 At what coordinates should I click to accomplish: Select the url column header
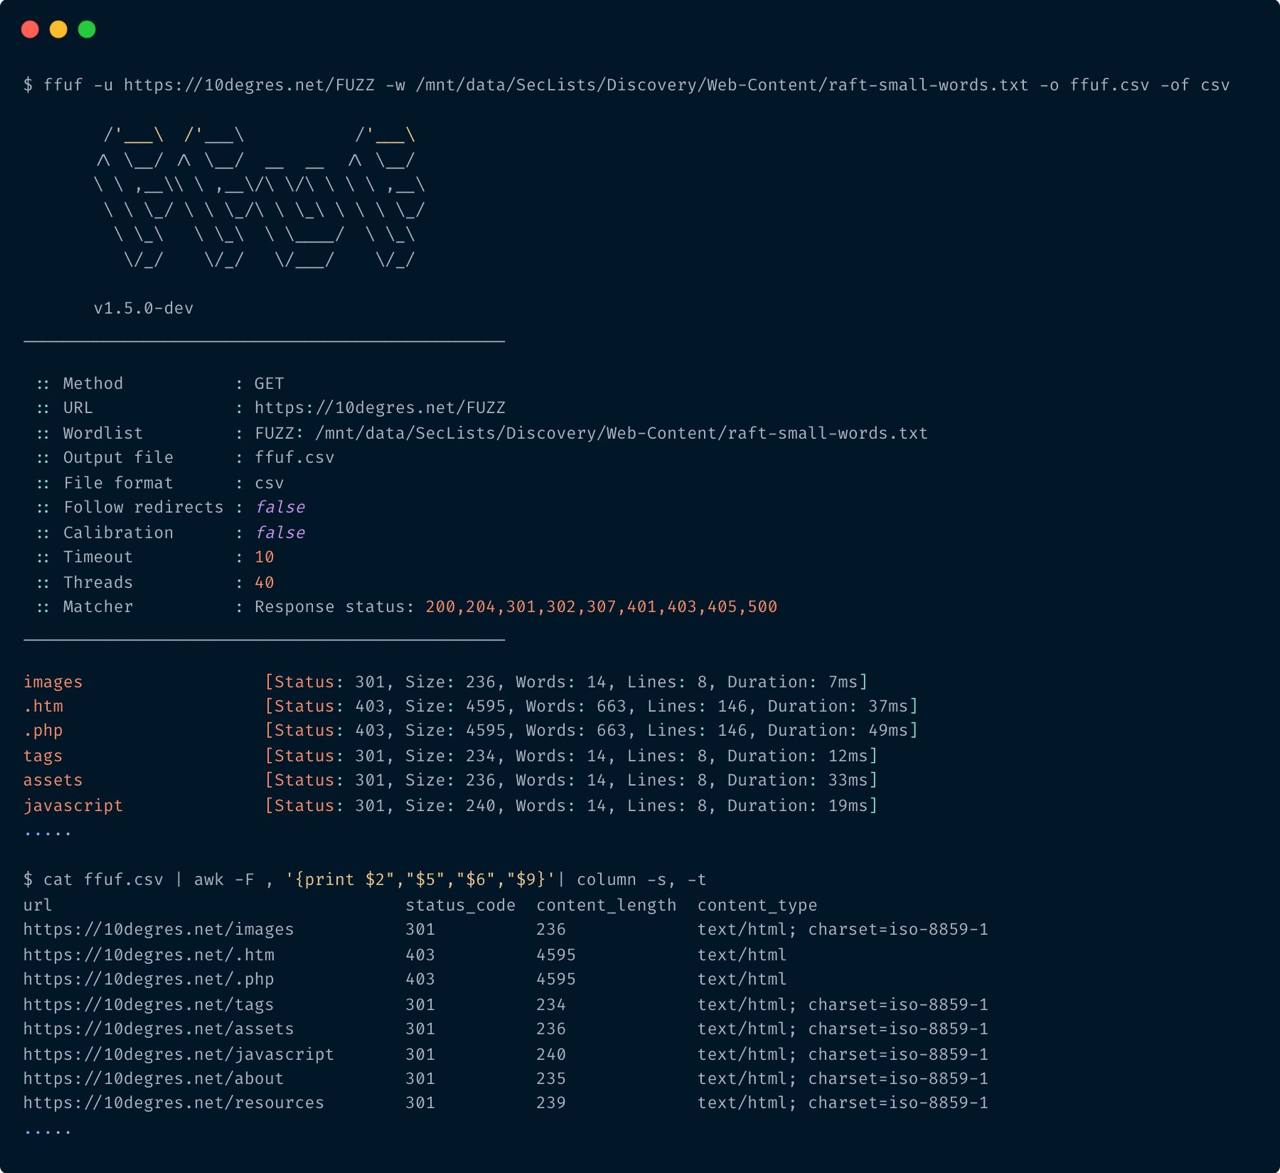pyautogui.click(x=38, y=905)
